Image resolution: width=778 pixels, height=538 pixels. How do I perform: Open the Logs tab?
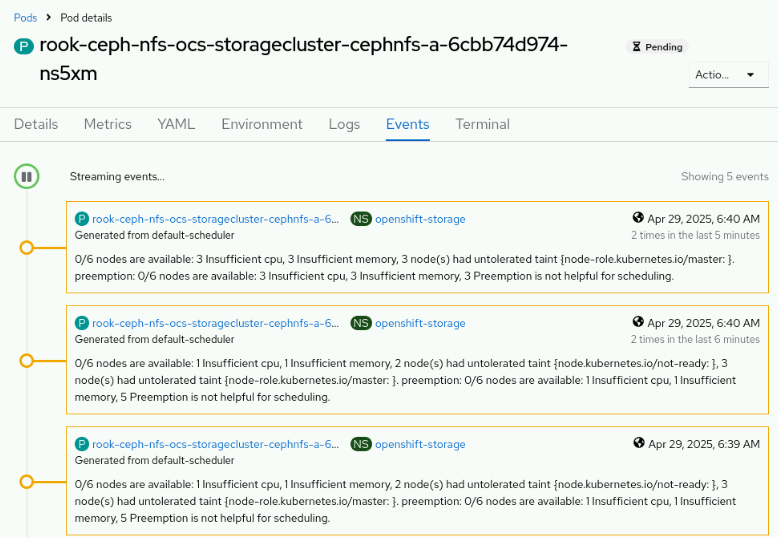point(344,124)
